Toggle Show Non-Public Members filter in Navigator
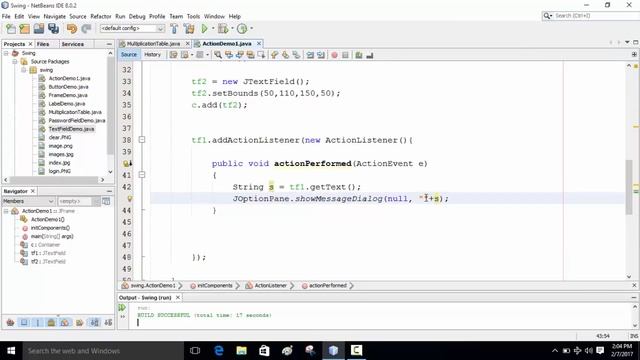640x360 pixels. click(51, 322)
